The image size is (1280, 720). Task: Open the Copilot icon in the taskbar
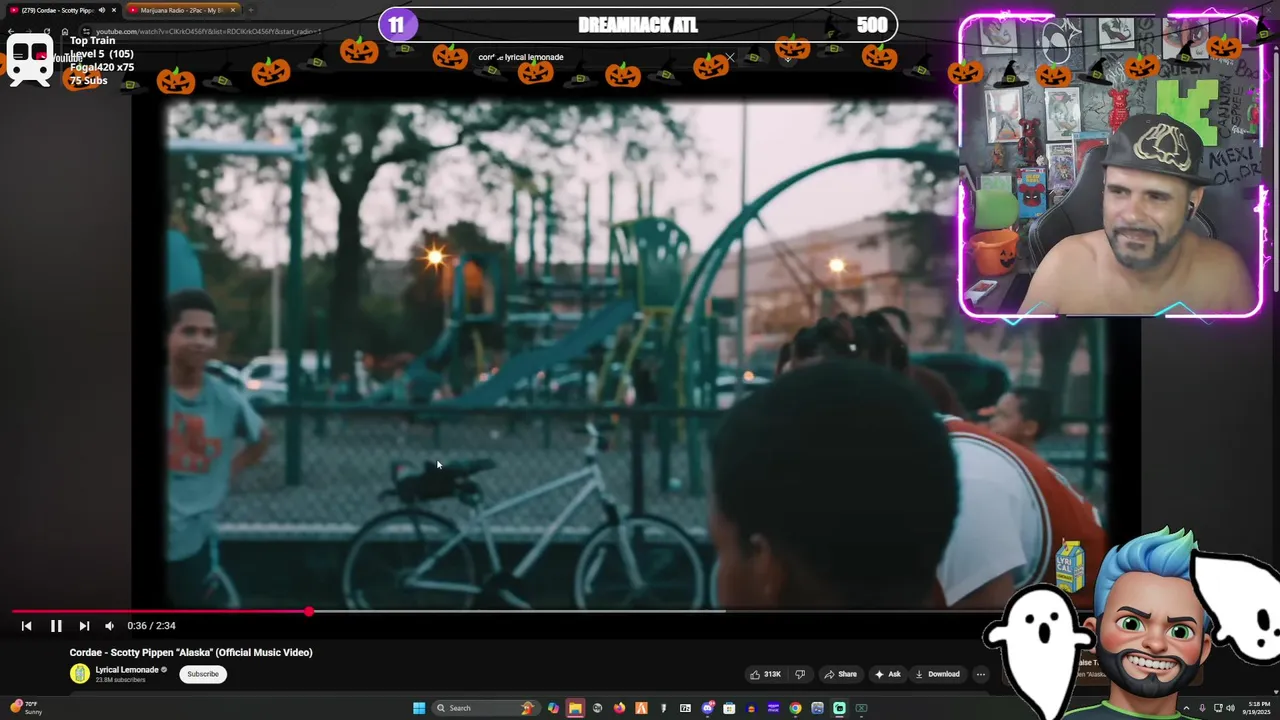(x=553, y=708)
